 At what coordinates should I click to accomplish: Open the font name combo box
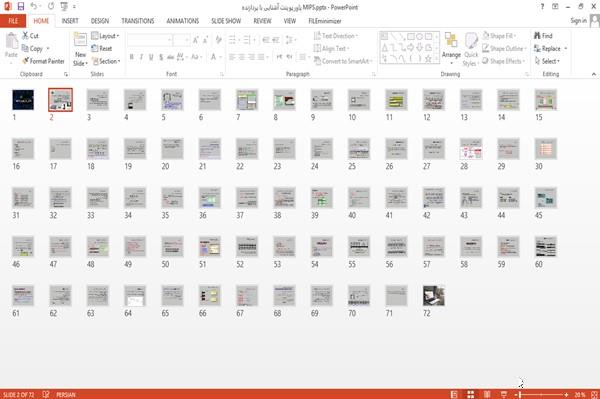click(x=150, y=40)
